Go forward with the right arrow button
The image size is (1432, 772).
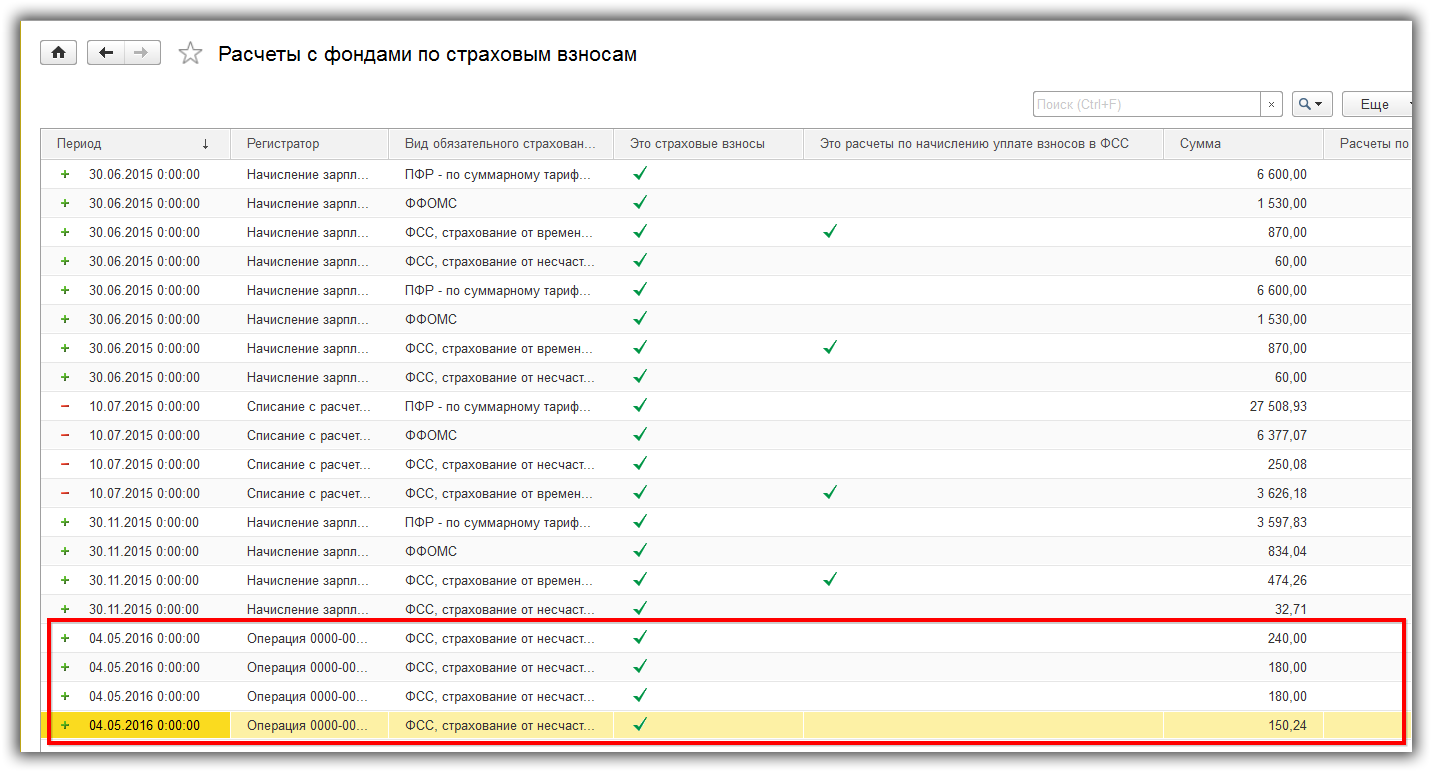[142, 53]
